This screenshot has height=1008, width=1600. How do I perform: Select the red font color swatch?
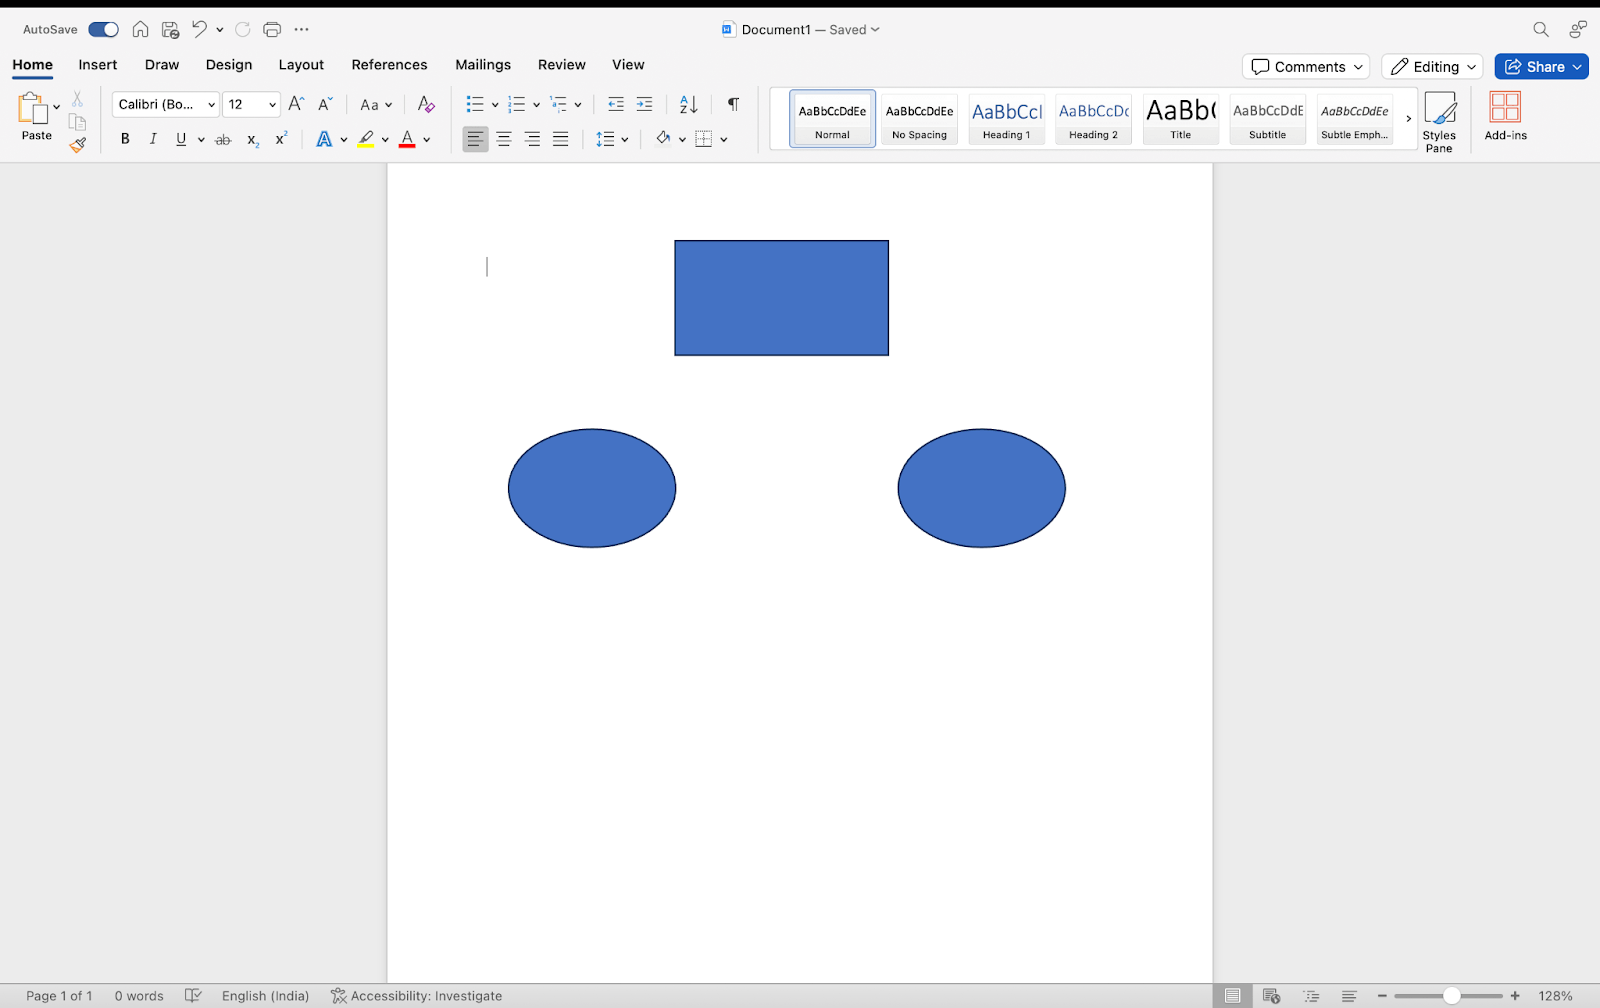coord(407,145)
